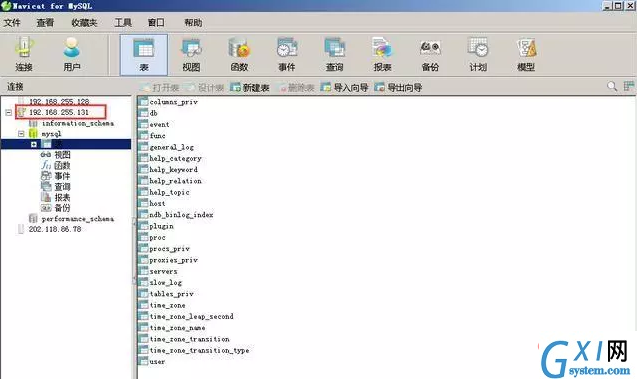Click 打开表 (Open Table) button

(x=160, y=87)
